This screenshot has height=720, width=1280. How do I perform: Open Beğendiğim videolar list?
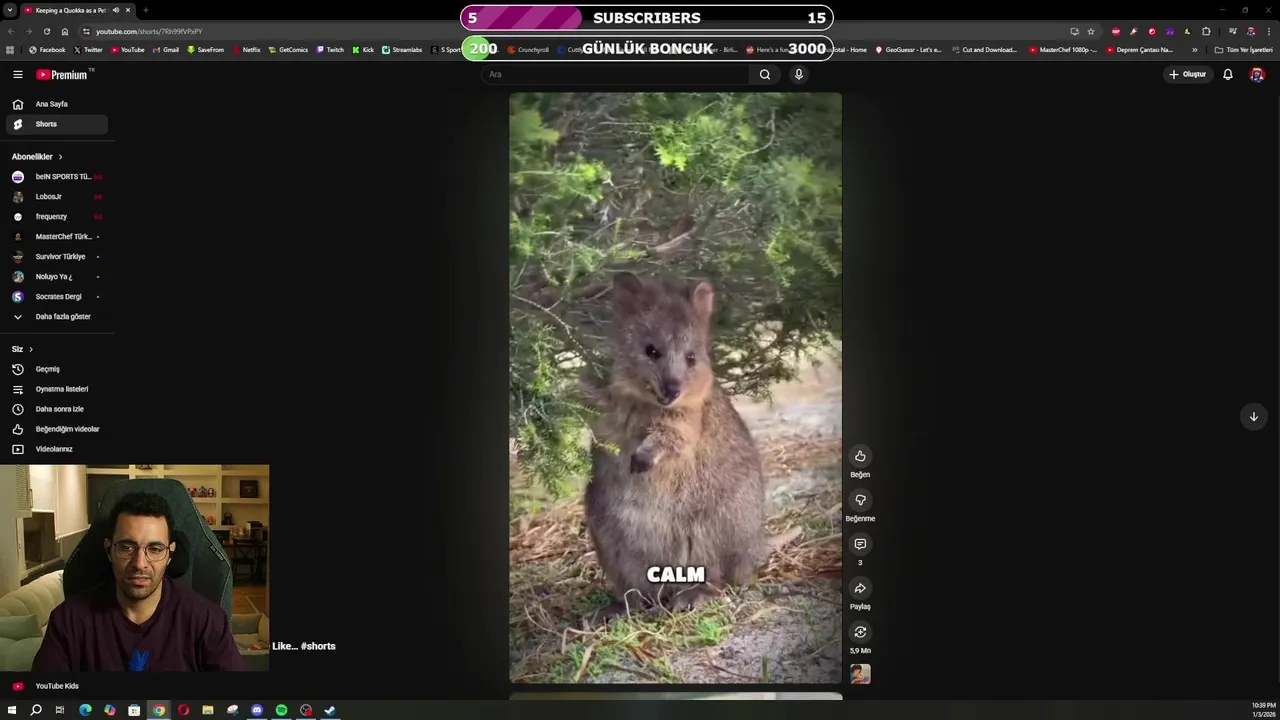click(56, 429)
